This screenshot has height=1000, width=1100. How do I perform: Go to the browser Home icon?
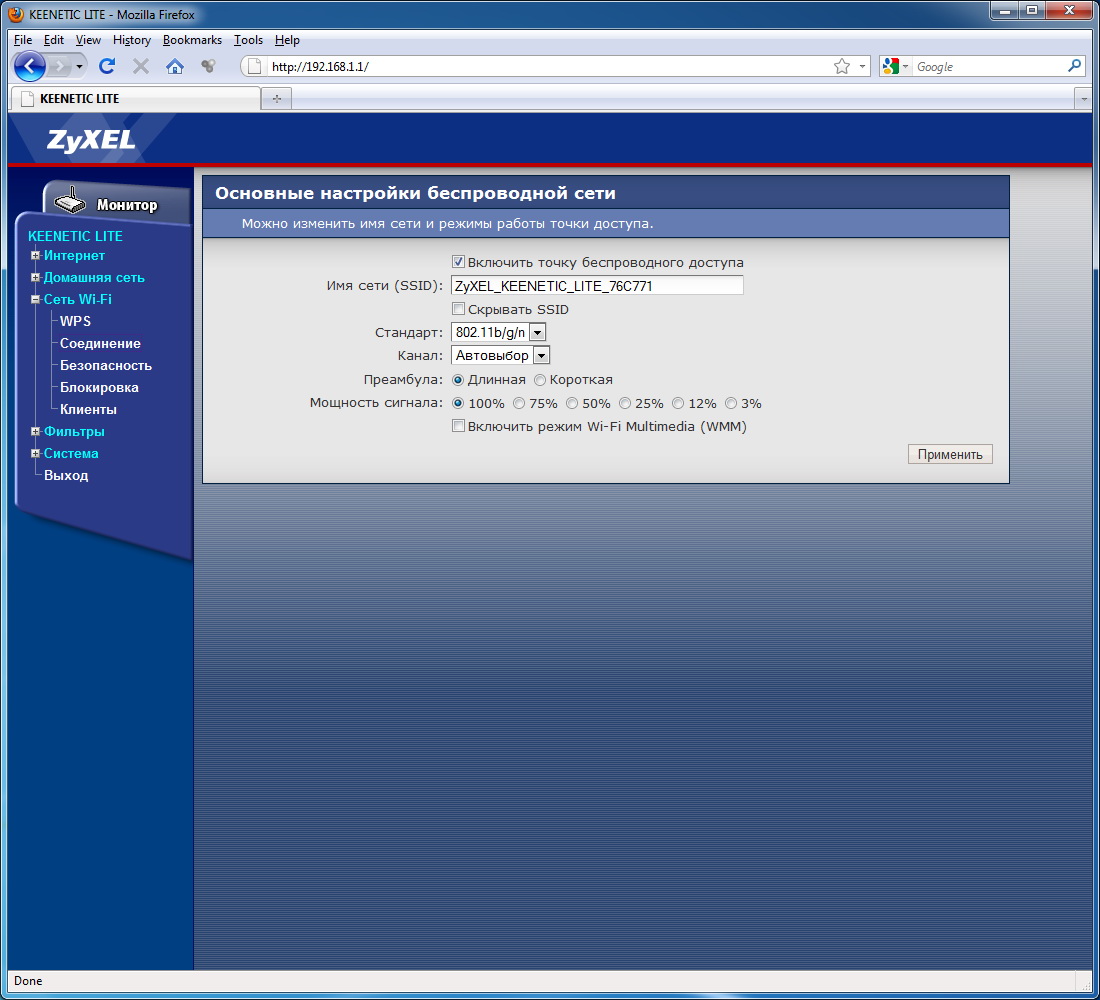[175, 67]
